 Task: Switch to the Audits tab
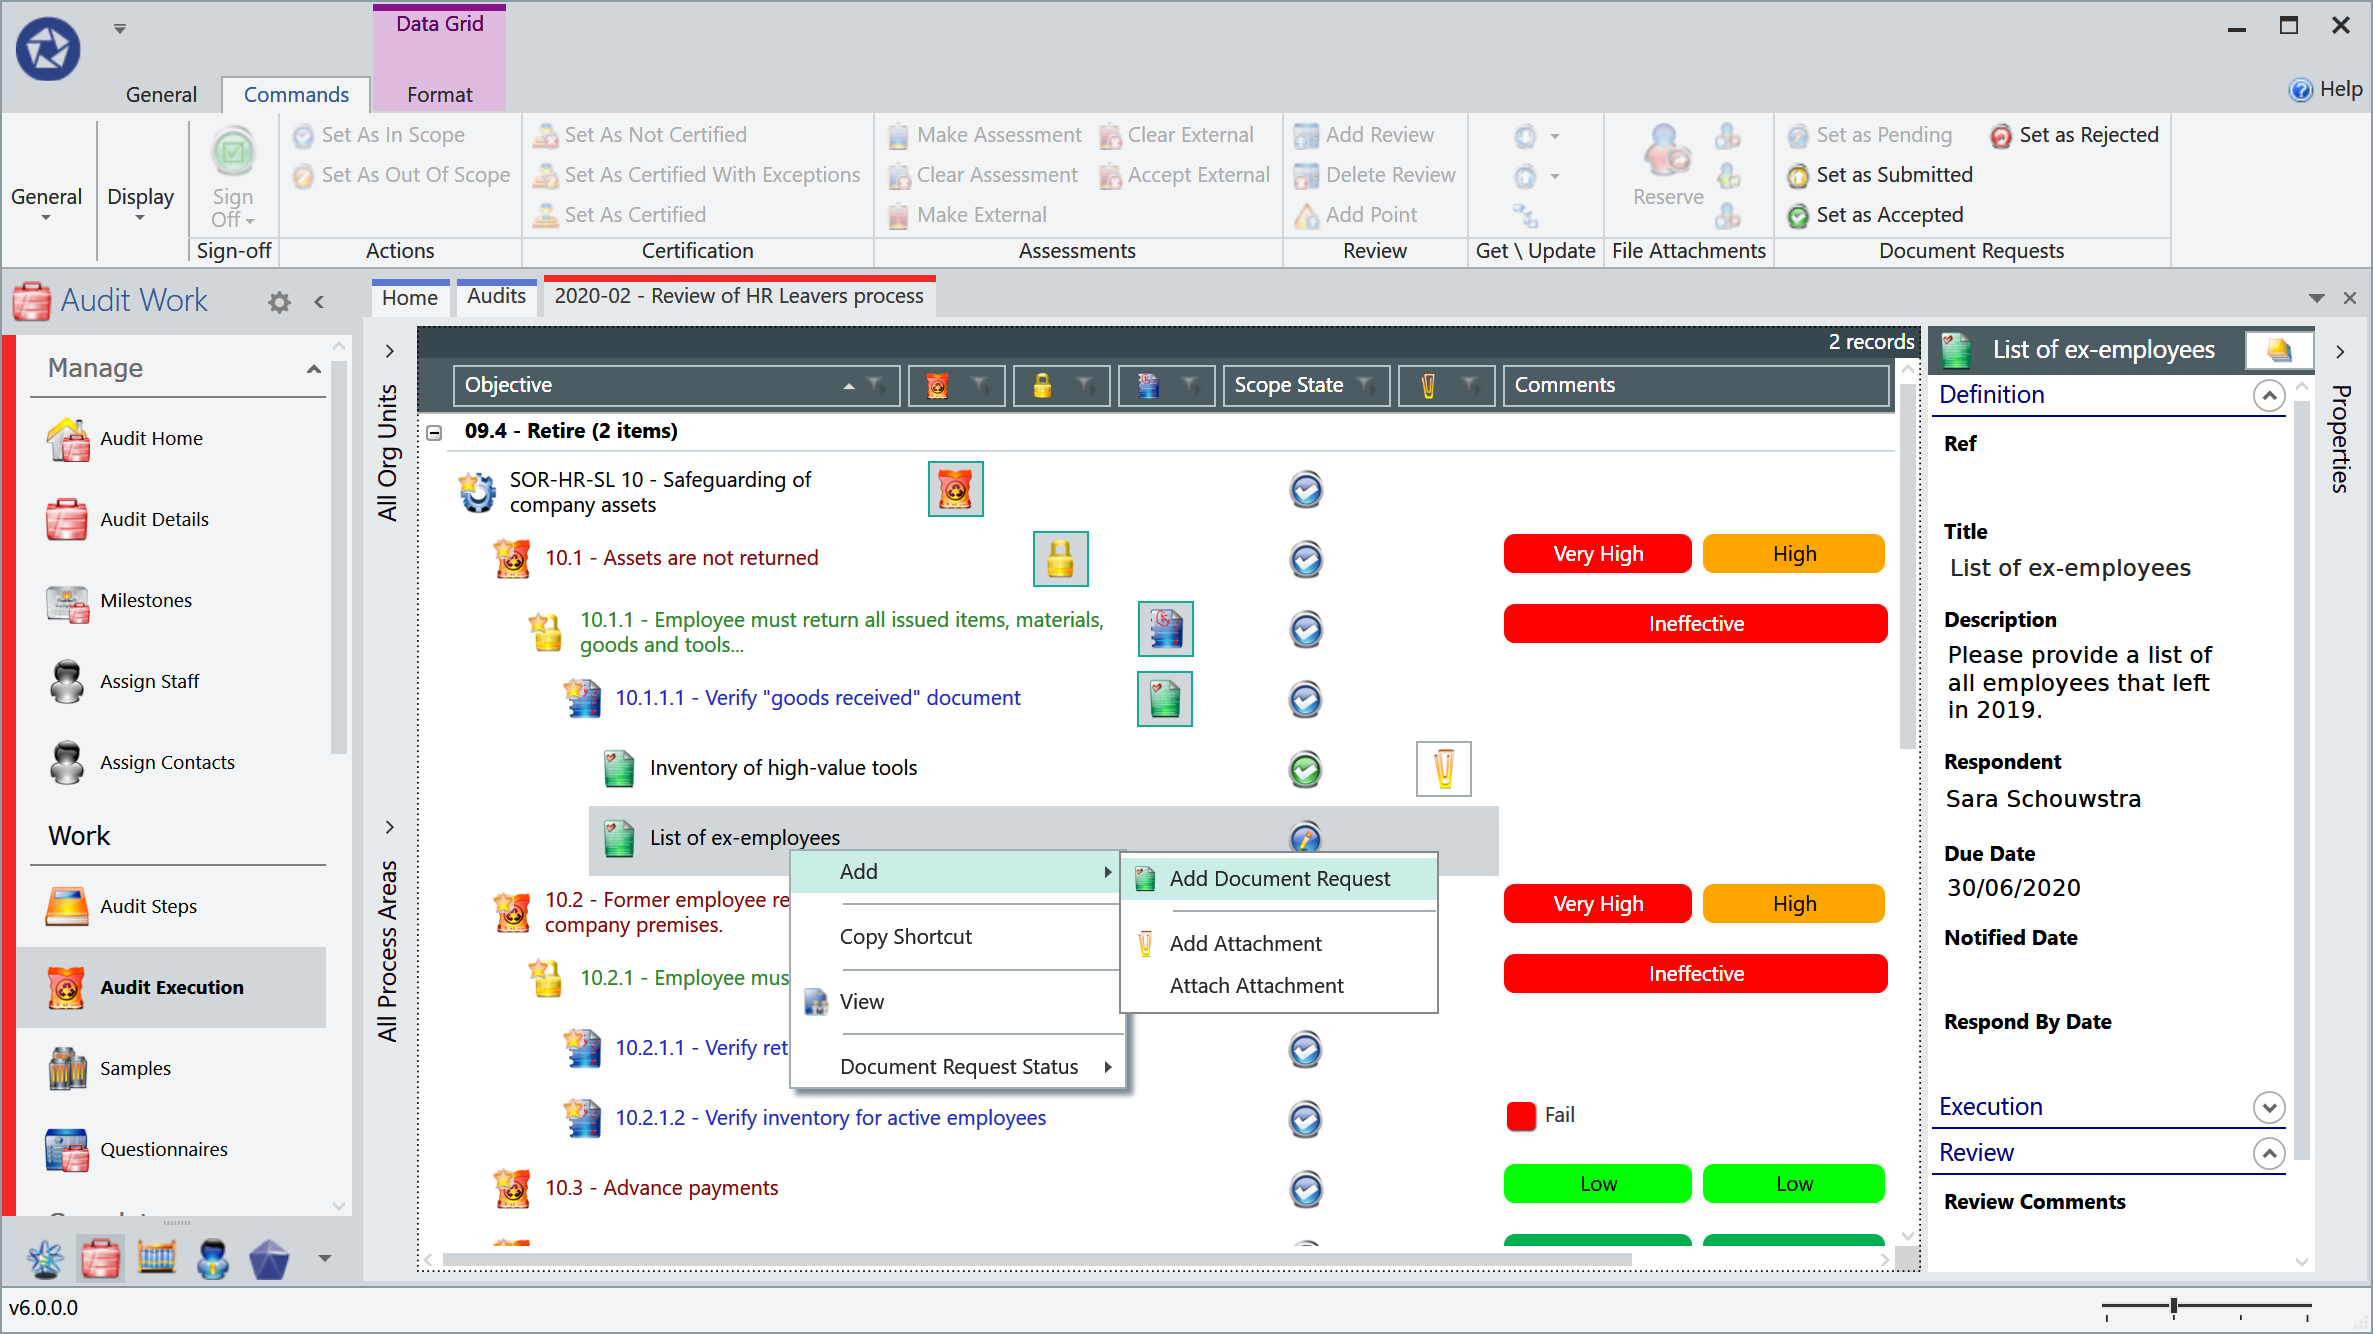coord(496,295)
